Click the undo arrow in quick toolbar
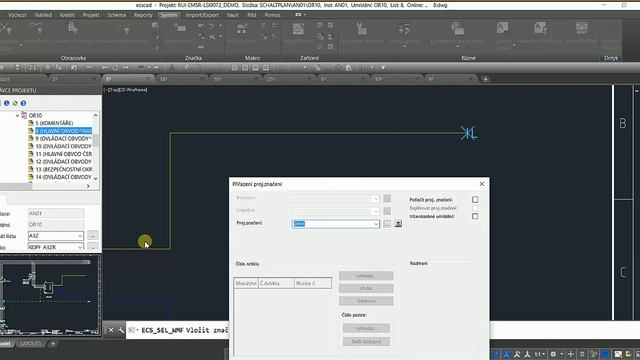640x360 pixels. coord(90,68)
